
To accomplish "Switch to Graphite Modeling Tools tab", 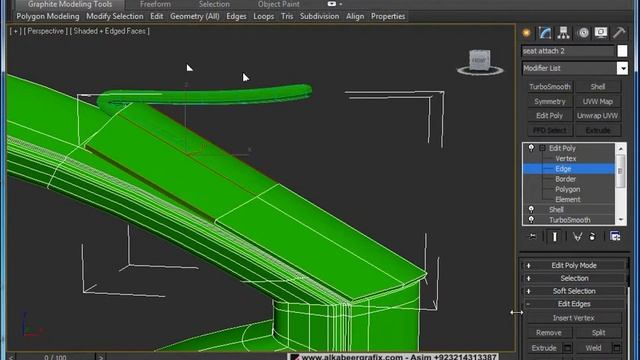I will click(70, 4).
